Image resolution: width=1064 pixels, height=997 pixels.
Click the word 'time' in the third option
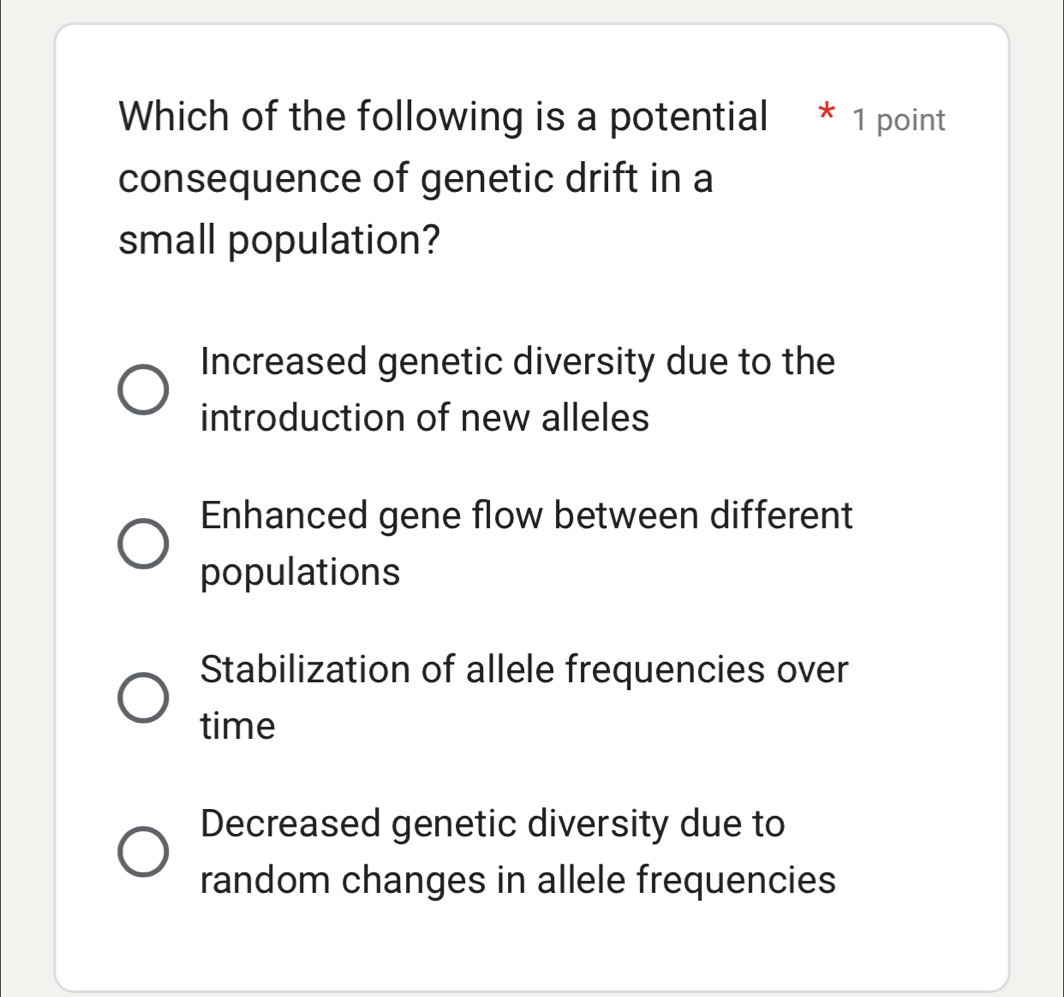236,726
